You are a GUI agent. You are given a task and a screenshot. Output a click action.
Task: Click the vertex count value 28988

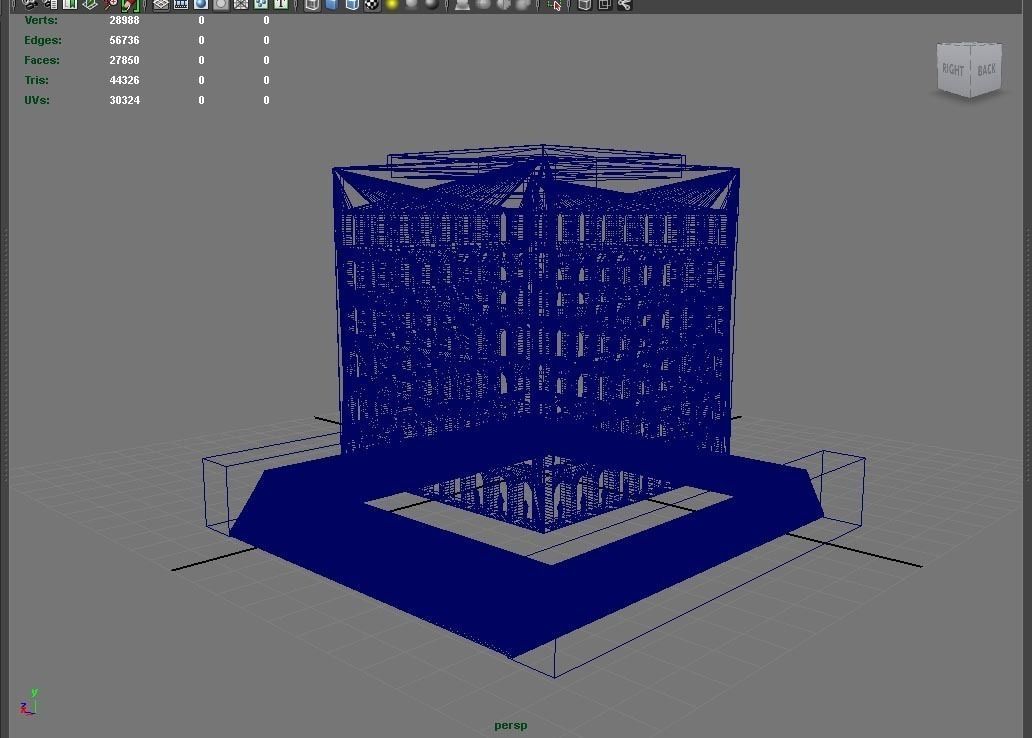124,20
